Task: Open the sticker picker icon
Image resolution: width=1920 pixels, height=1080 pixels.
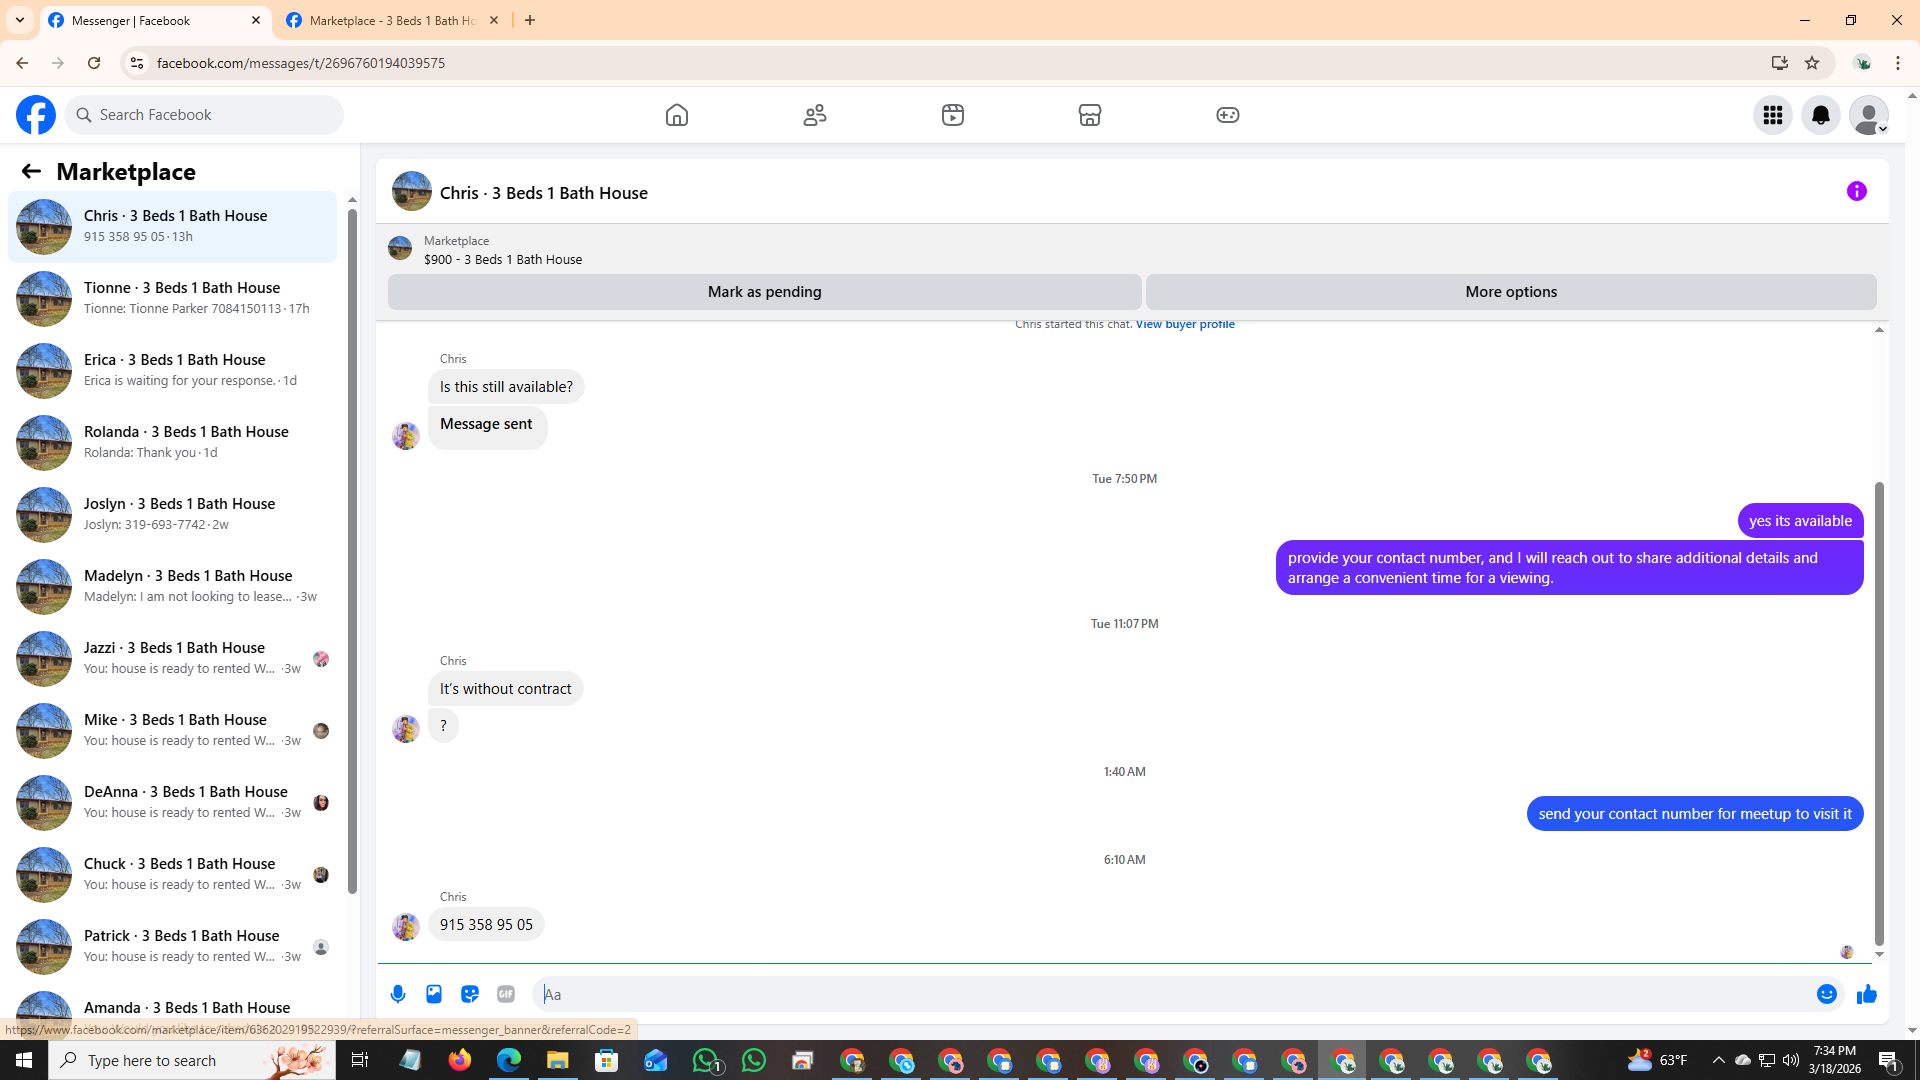Action: 470,994
